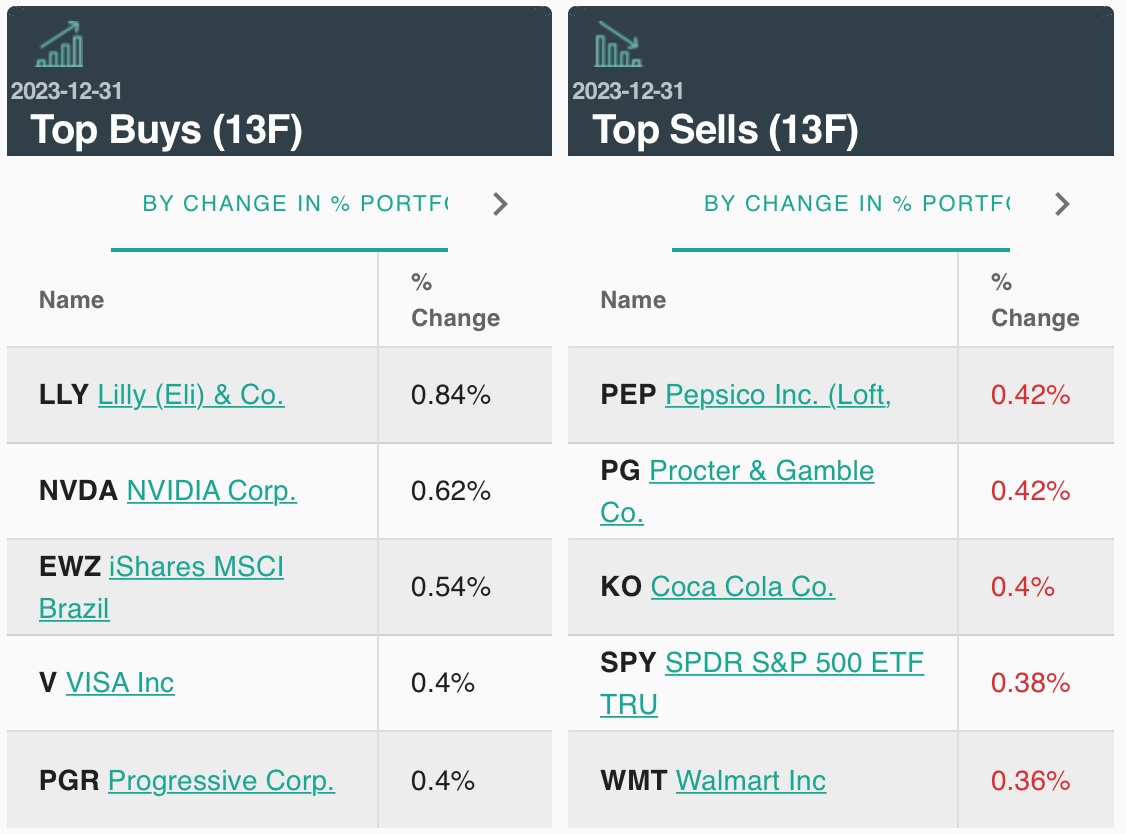Screen dimensions: 1126x834
Task: Click the Top Buys rising chart icon
Action: click(x=60, y=46)
